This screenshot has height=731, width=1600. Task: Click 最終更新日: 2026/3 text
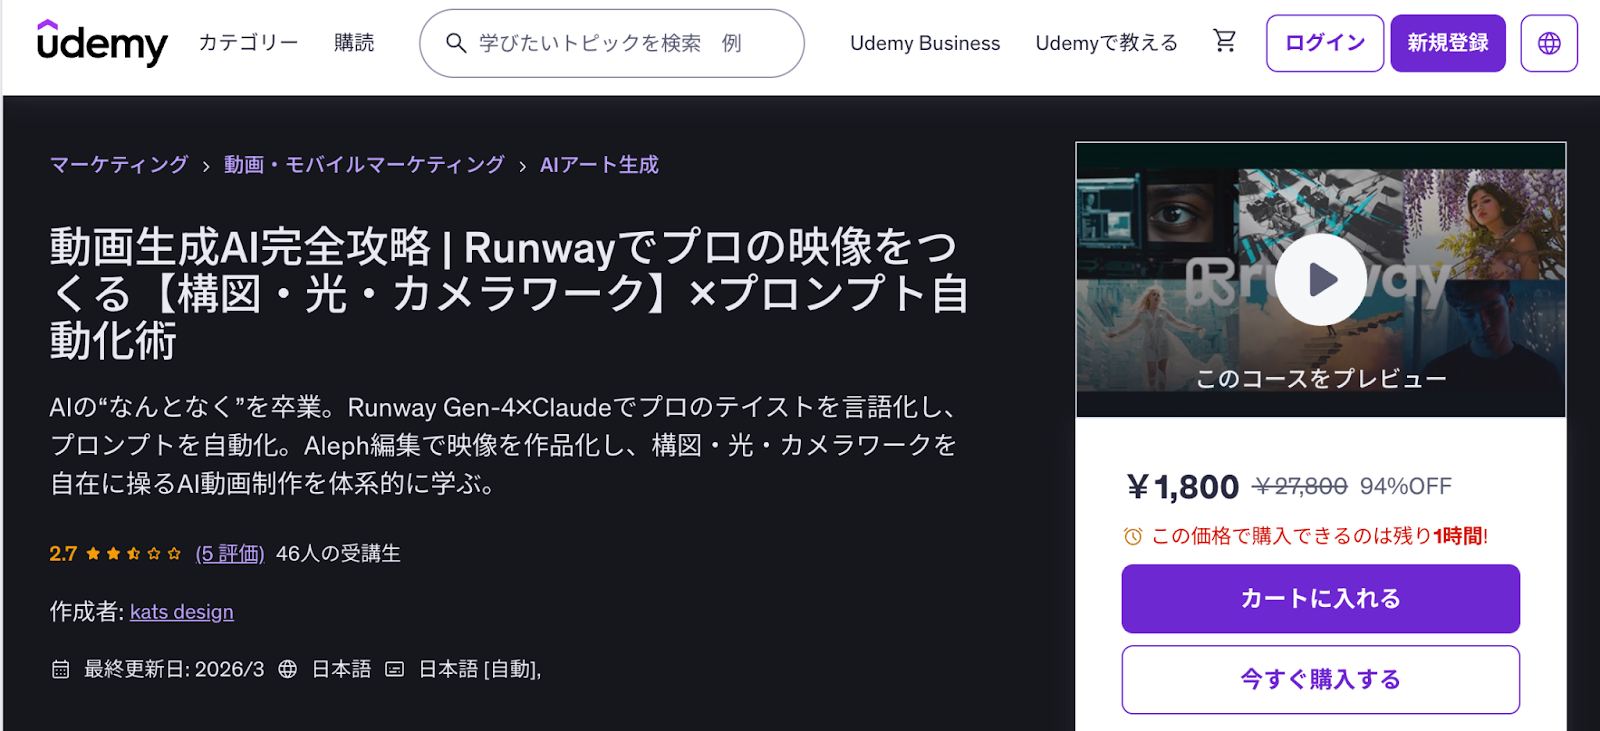pyautogui.click(x=174, y=669)
